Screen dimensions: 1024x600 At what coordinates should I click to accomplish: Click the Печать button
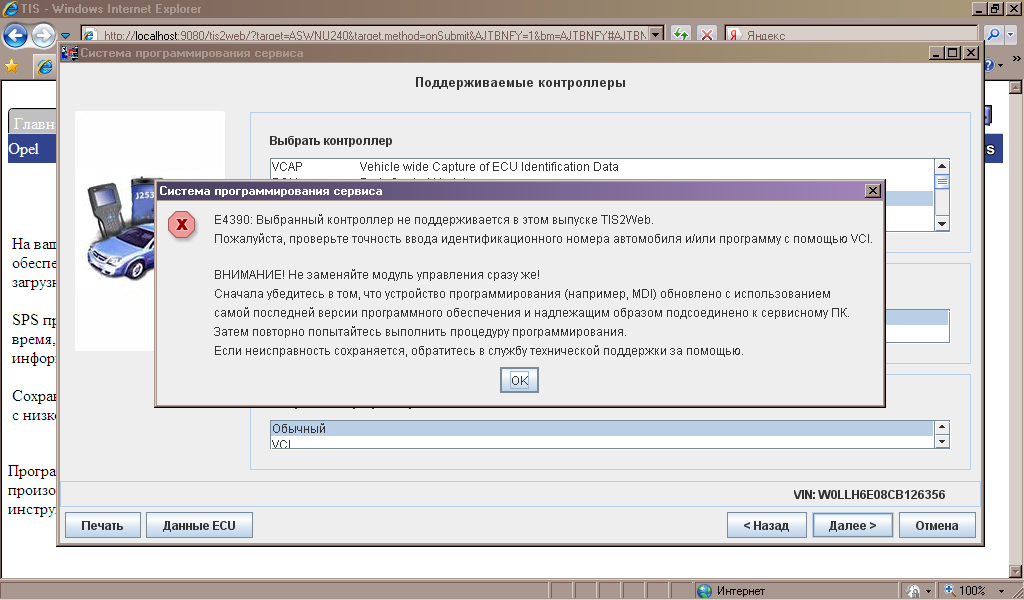[103, 526]
